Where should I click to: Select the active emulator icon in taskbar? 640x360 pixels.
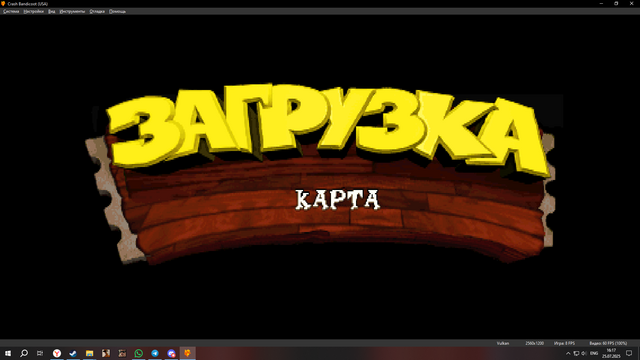click(x=187, y=353)
